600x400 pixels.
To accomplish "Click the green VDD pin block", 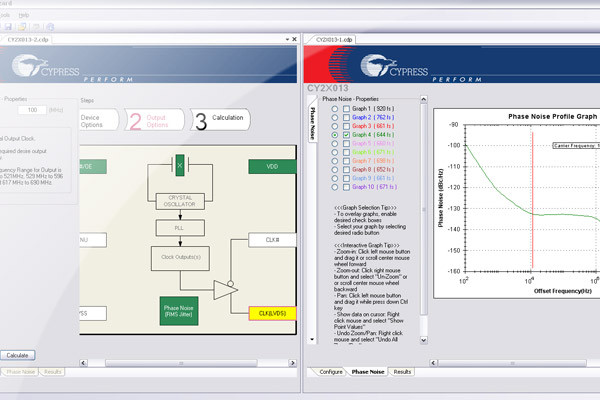I will tap(272, 167).
